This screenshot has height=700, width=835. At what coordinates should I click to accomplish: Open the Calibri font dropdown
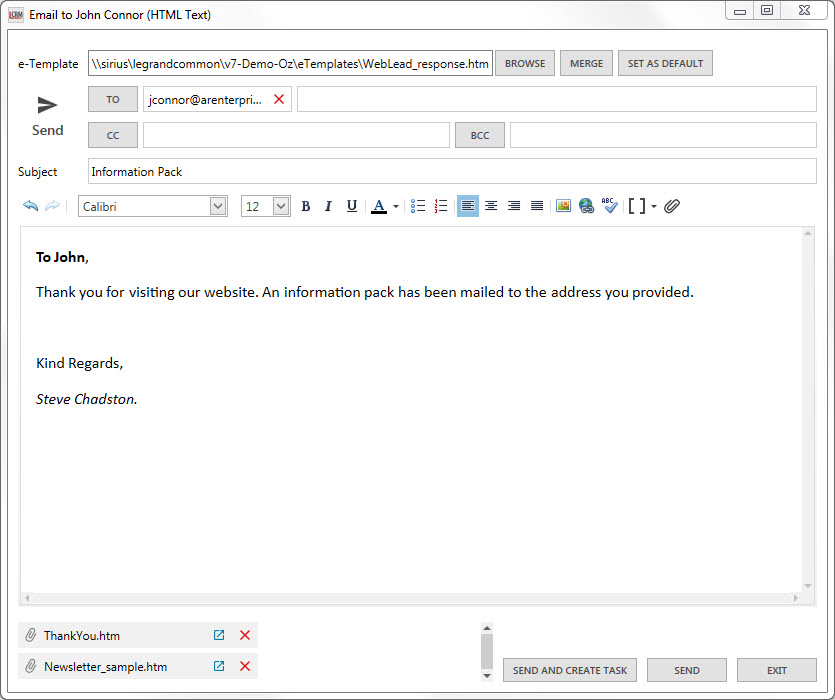[x=218, y=206]
